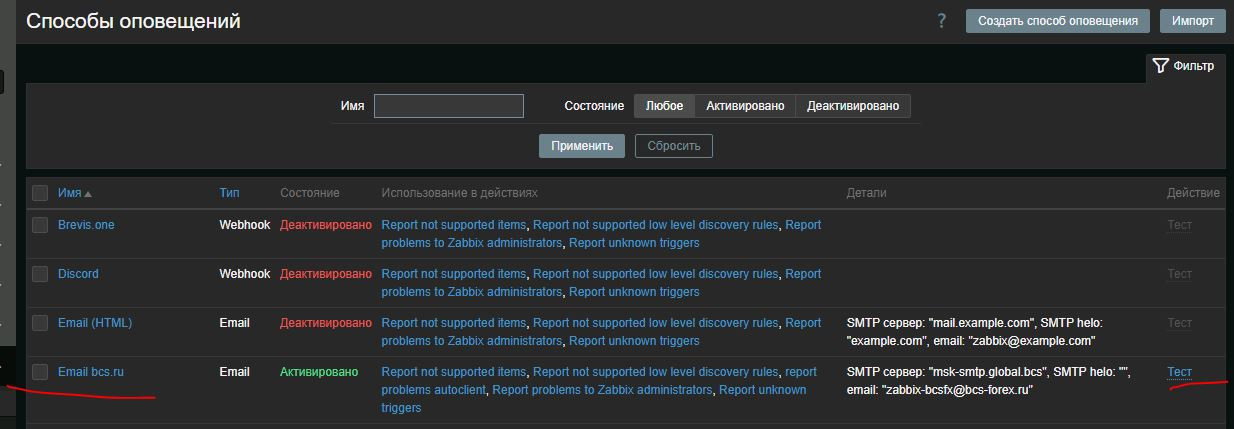Toggle the Фильтр filter tab
The height and width of the screenshot is (429, 1234).
[1184, 66]
